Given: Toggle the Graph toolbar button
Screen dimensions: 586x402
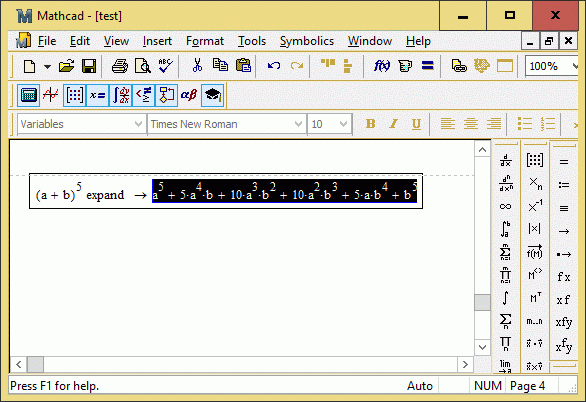Looking at the screenshot, I should (50, 95).
